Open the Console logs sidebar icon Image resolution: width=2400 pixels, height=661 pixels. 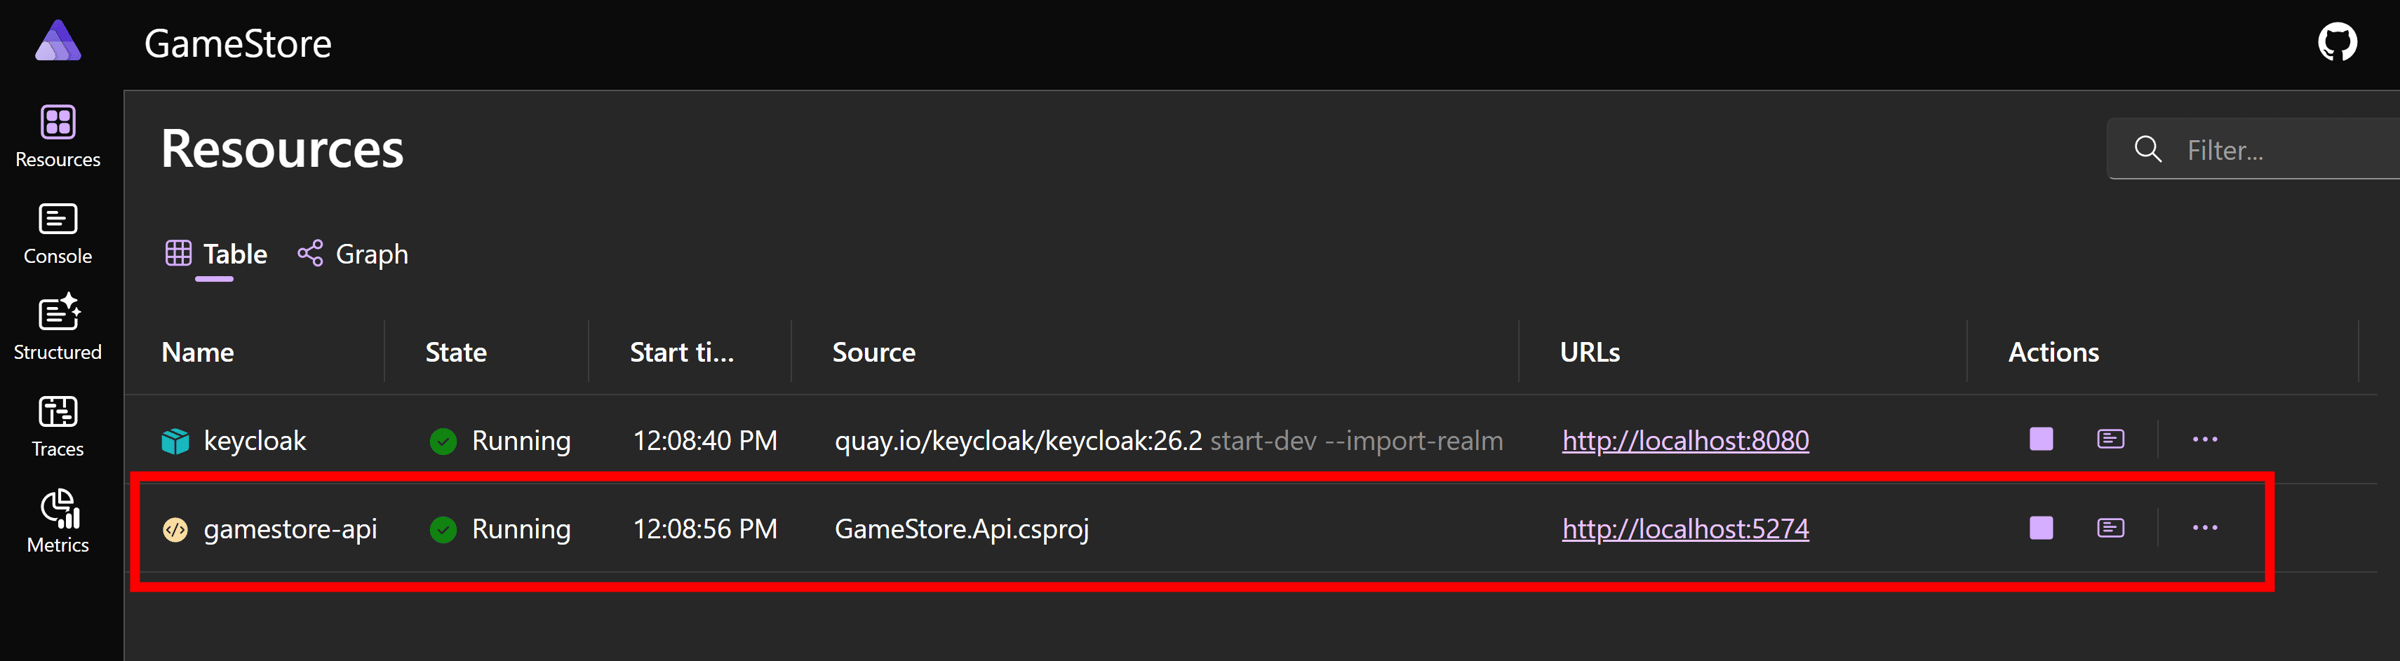[58, 233]
